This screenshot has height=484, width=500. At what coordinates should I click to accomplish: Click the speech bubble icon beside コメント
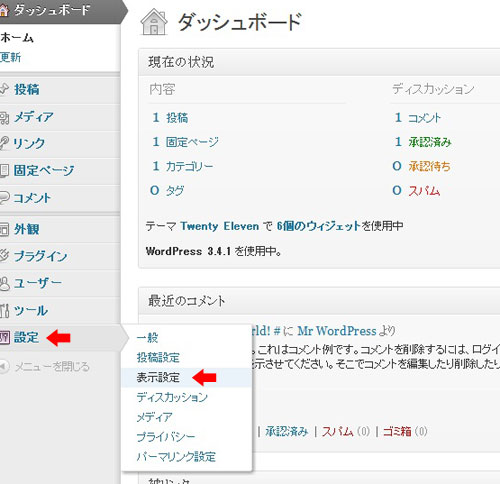[x=4, y=198]
